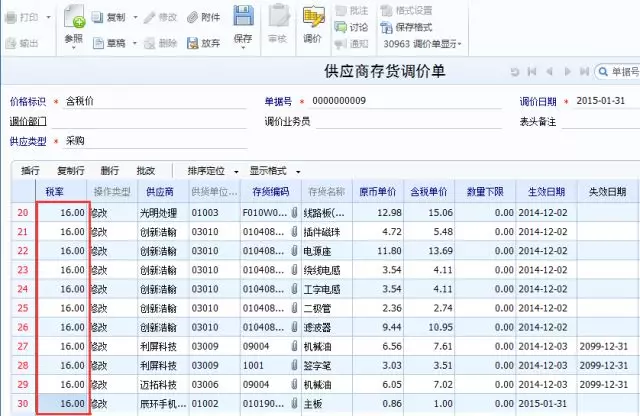Click the 复制行 copy row button
640x416 pixels.
coord(71,171)
